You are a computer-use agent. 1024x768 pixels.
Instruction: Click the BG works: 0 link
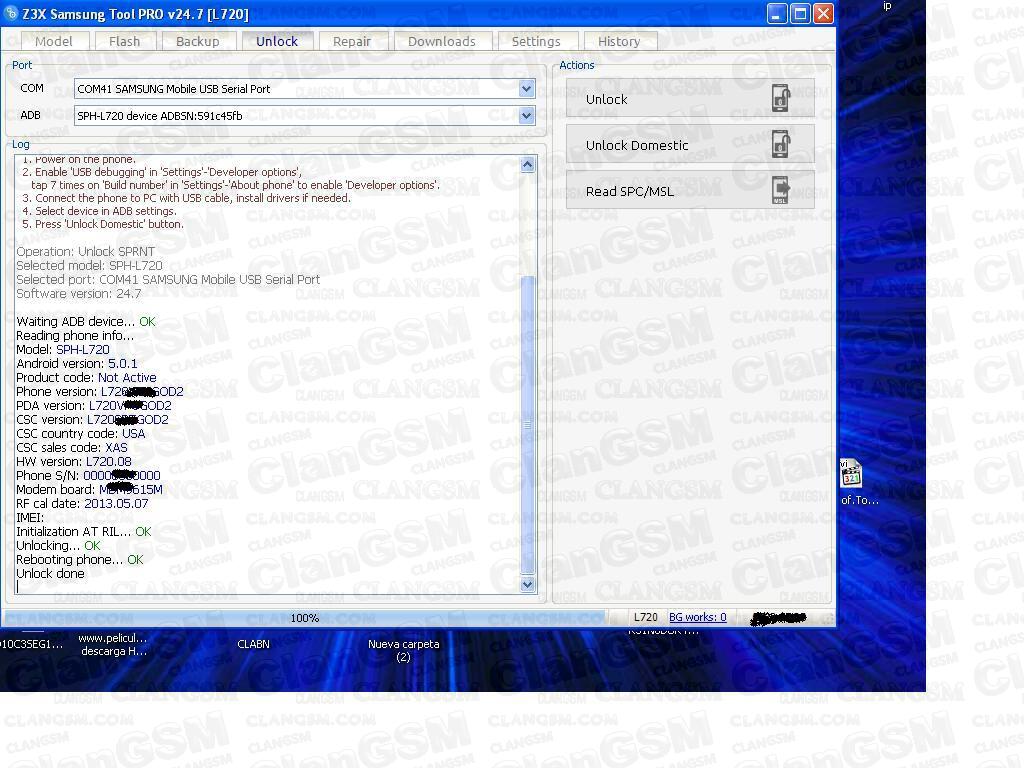coord(697,617)
